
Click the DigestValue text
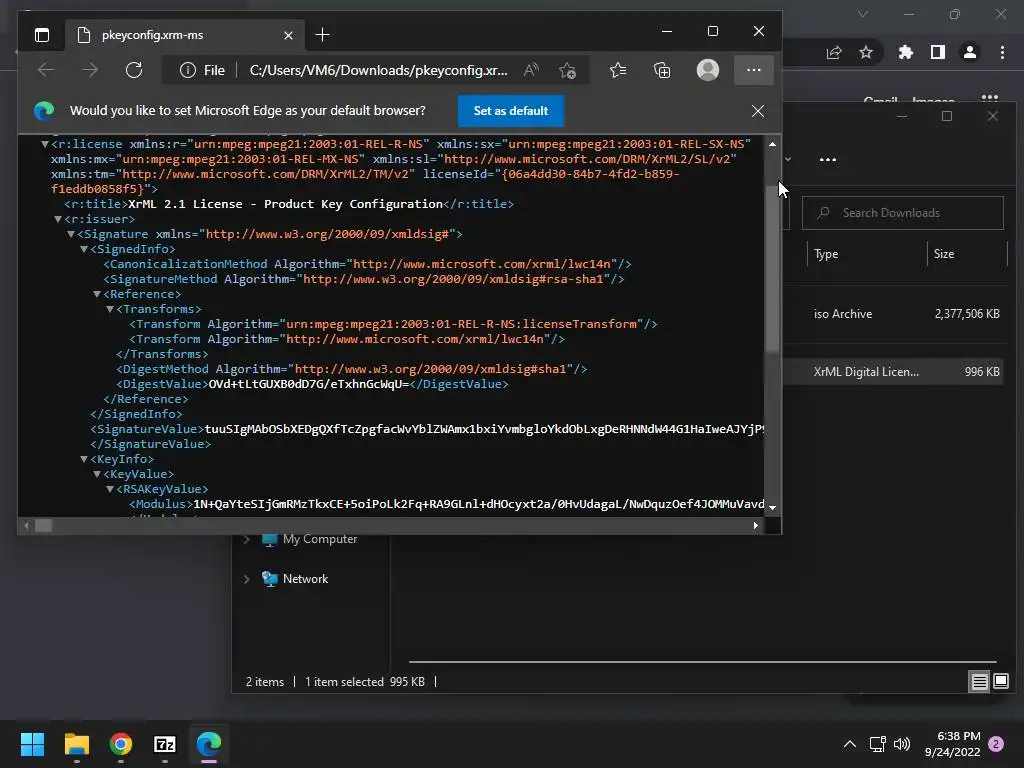pos(308,385)
